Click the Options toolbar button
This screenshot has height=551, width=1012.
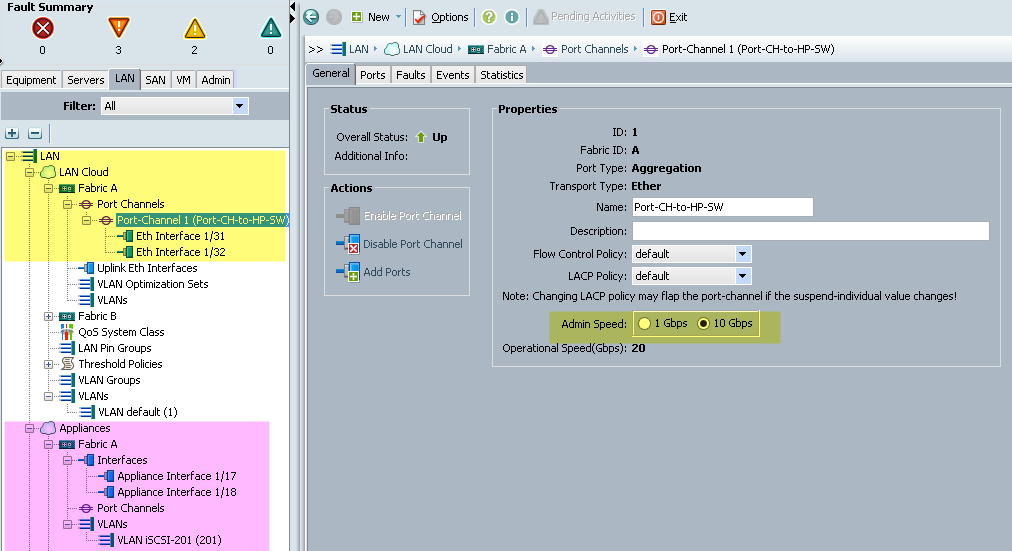(441, 17)
